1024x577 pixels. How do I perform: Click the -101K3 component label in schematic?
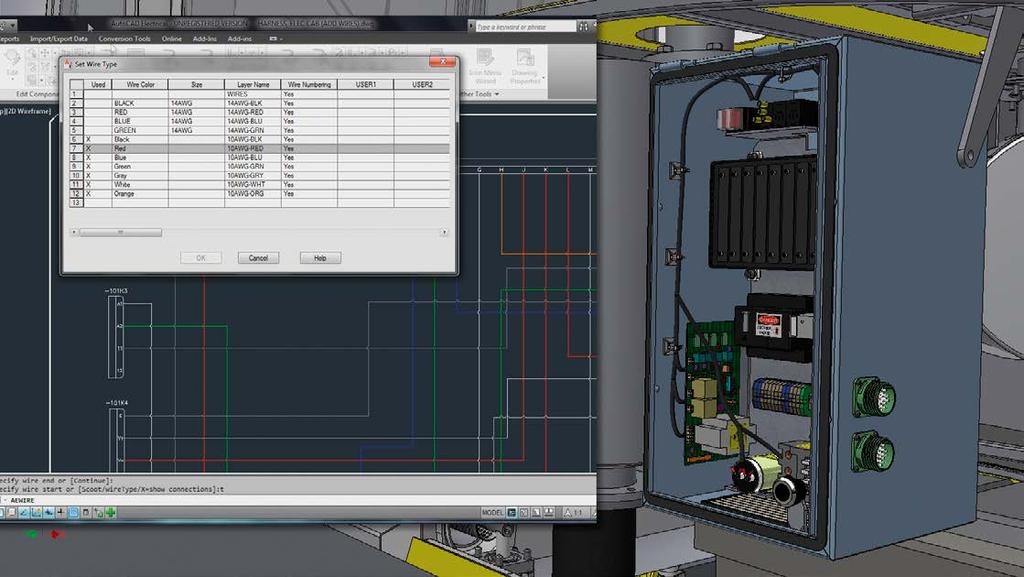tap(116, 290)
